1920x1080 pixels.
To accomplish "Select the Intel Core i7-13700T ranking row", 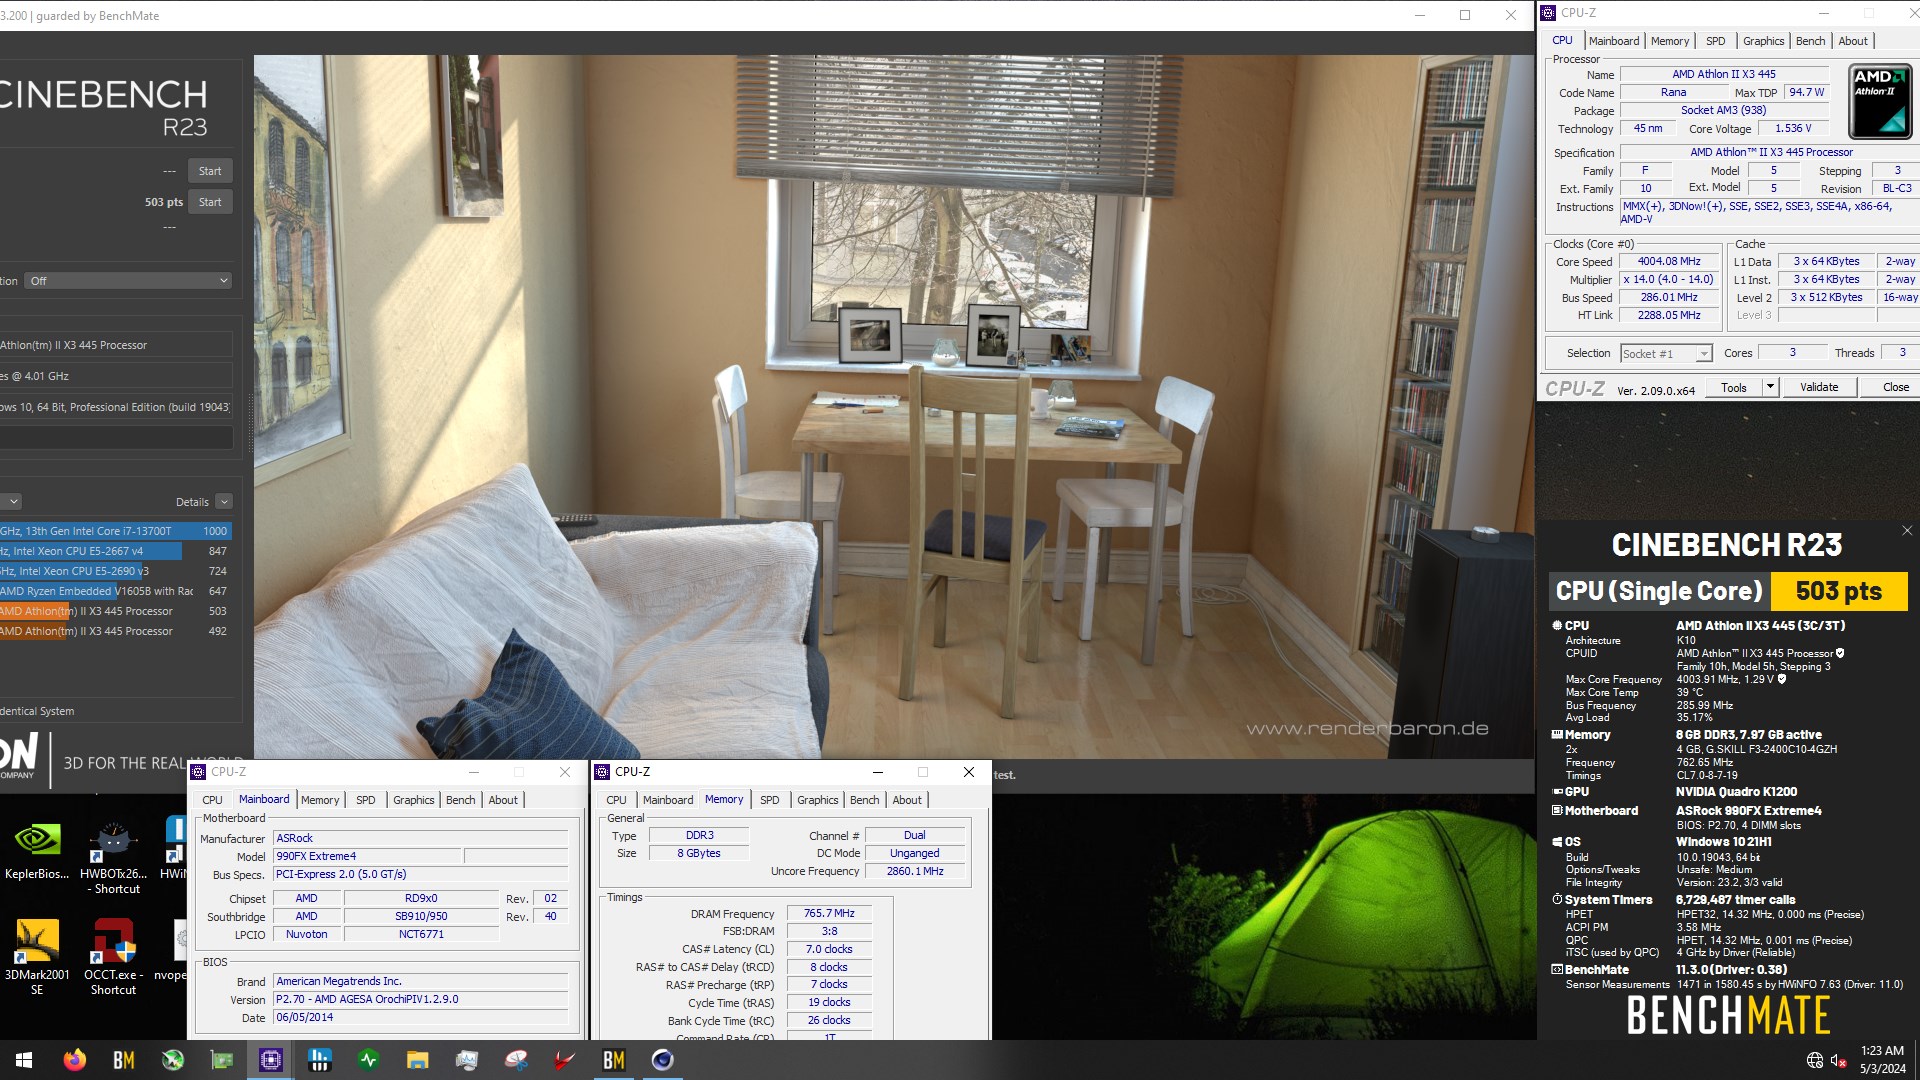I will 116,531.
